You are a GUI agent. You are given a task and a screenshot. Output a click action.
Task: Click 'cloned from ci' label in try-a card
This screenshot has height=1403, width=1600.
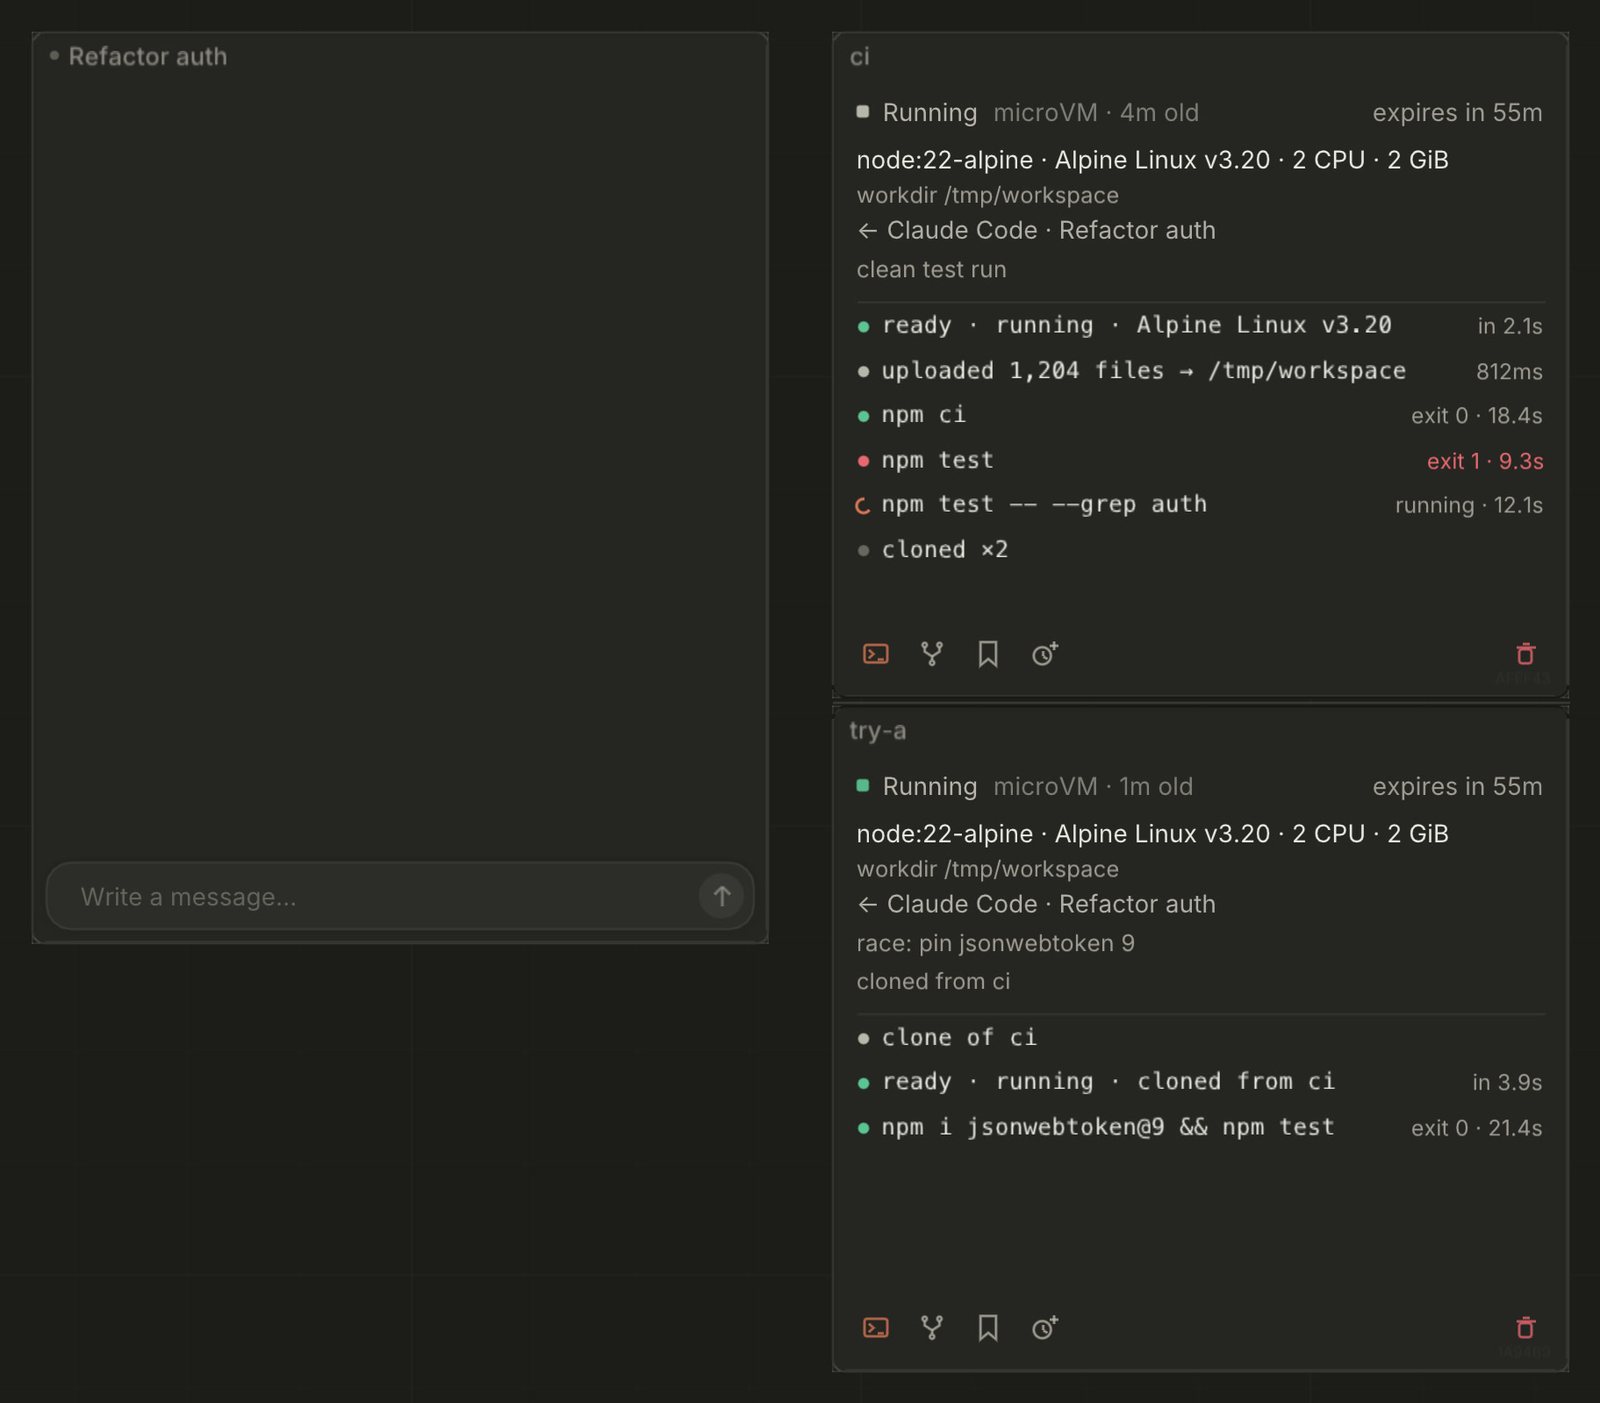pos(933,981)
